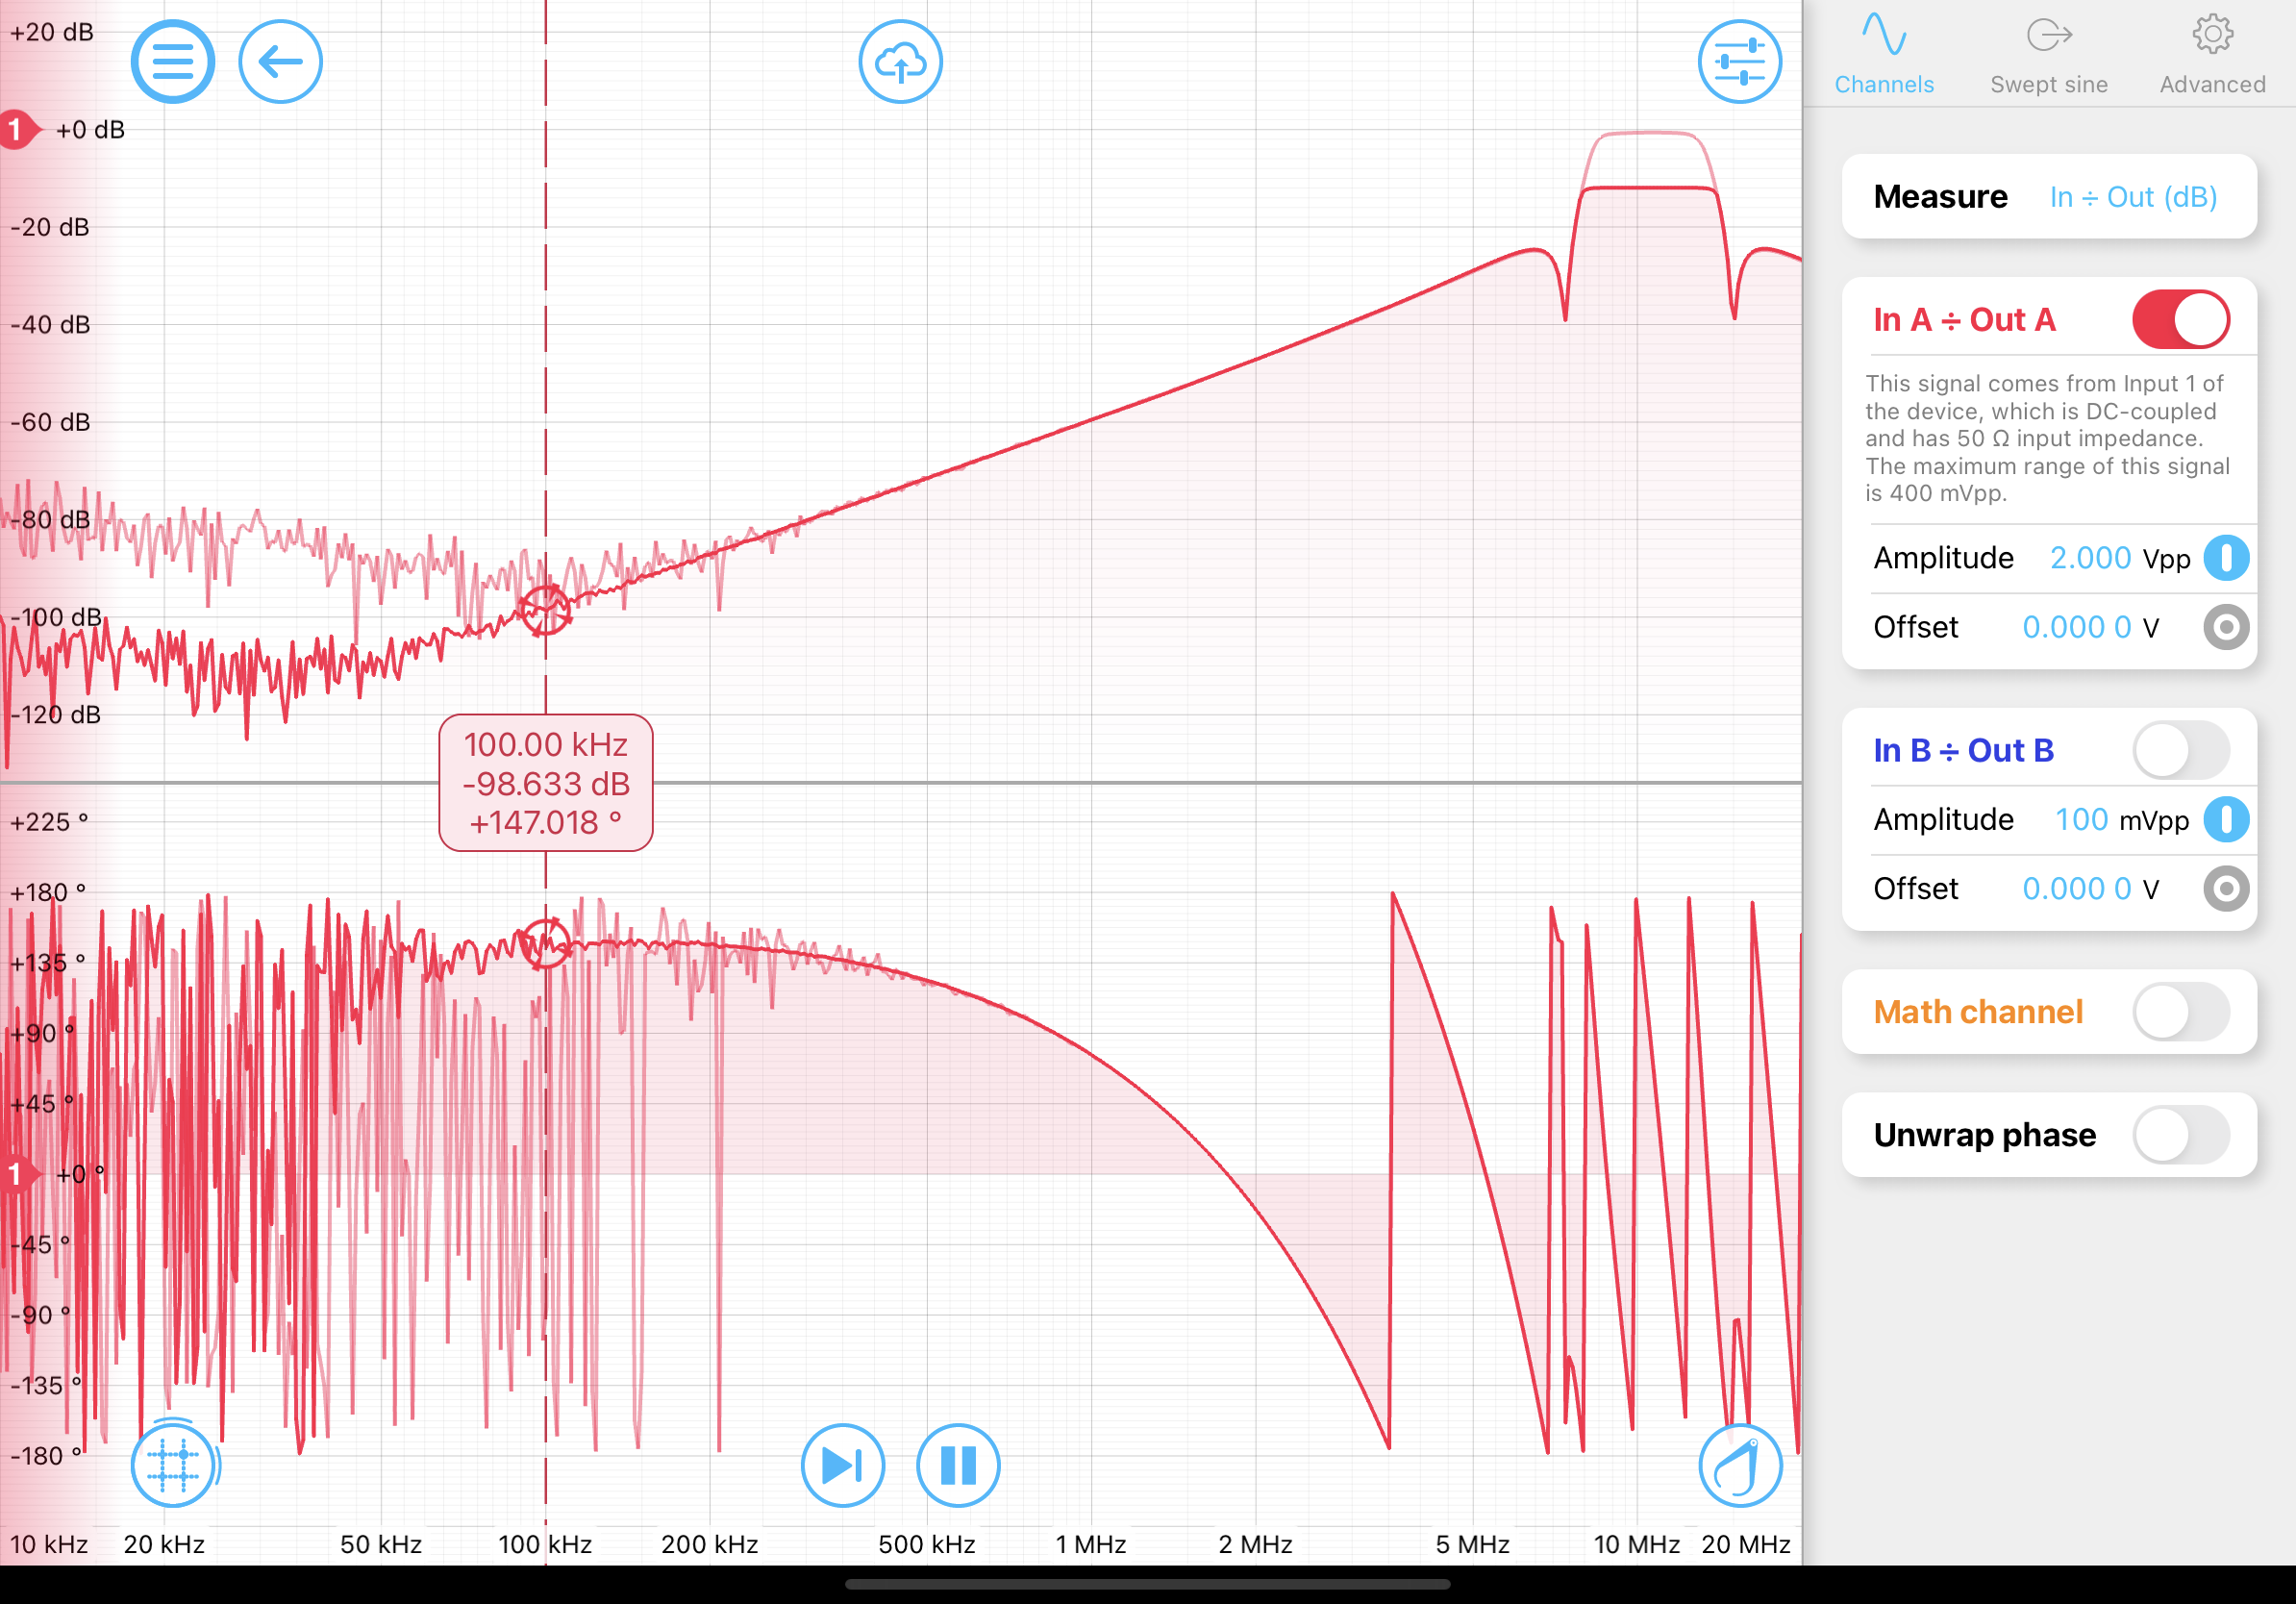Open the hamburger main menu button
2296x1604 pixels.
coord(172,62)
